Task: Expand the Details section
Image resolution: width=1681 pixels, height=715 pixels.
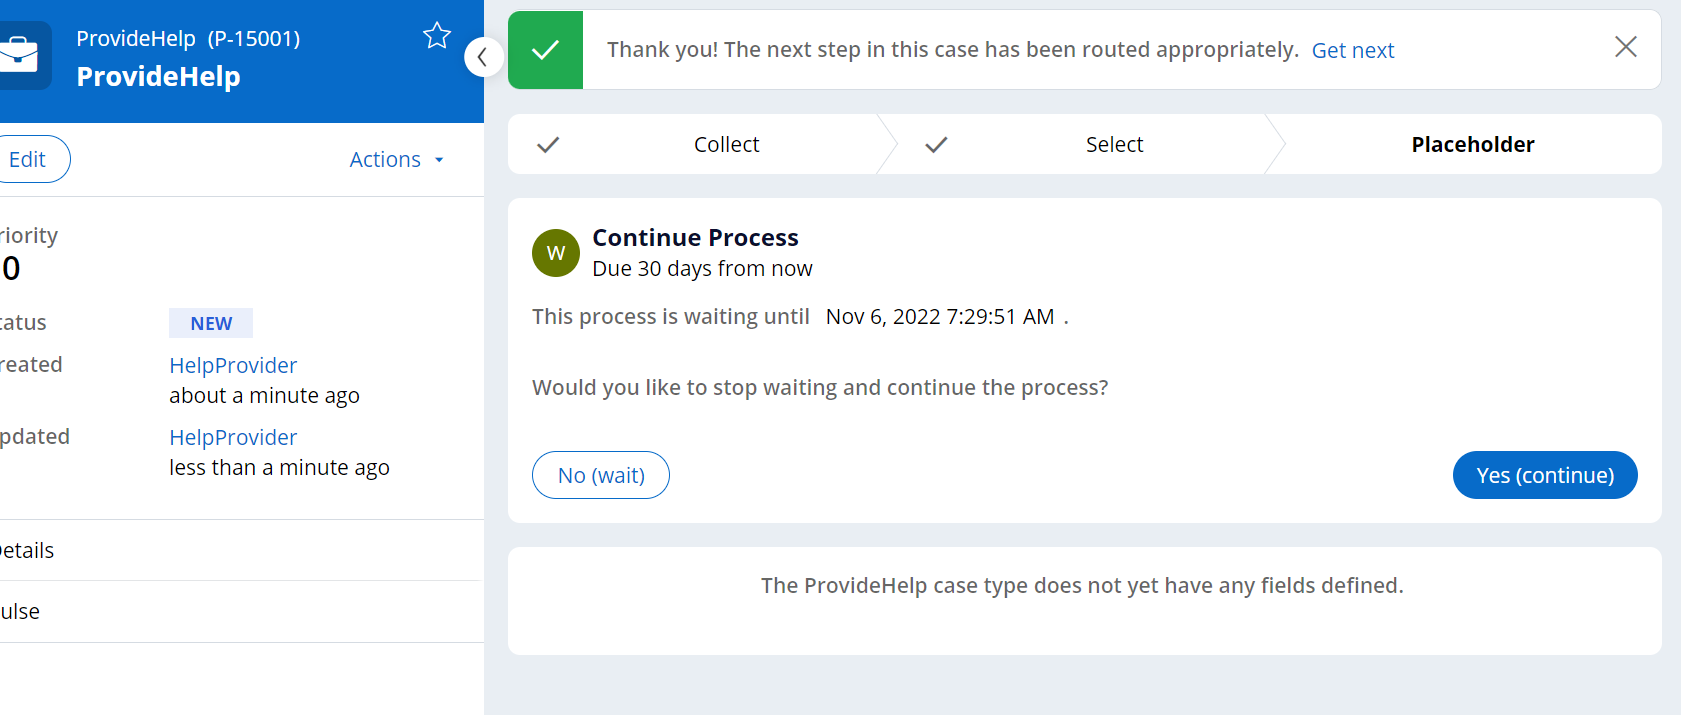Action: pyautogui.click(x=28, y=551)
